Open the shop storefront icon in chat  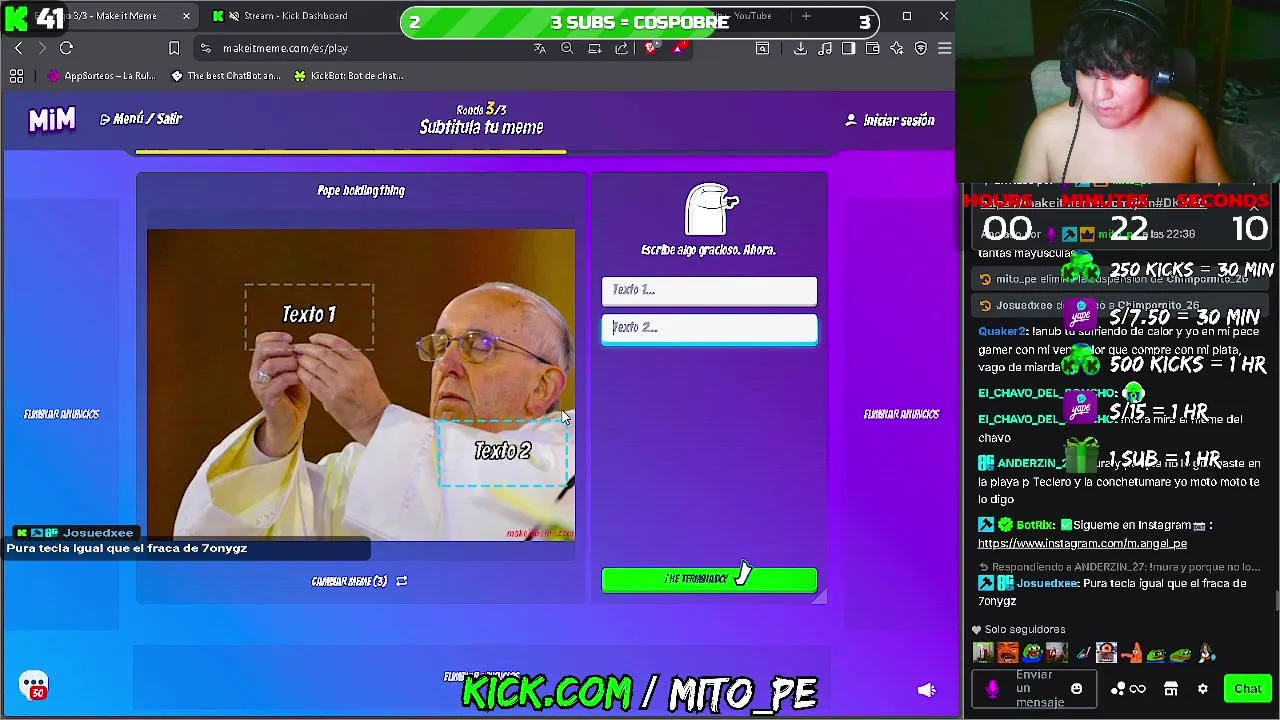pyautogui.click(x=1171, y=689)
